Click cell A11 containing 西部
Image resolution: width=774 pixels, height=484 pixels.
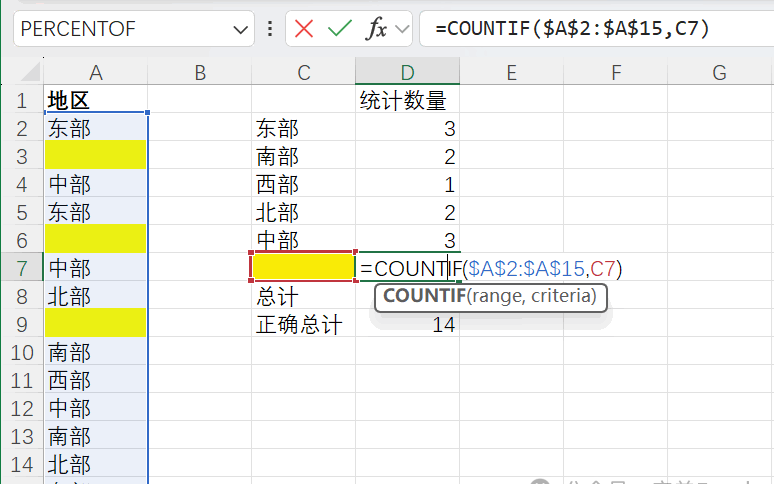click(95, 380)
